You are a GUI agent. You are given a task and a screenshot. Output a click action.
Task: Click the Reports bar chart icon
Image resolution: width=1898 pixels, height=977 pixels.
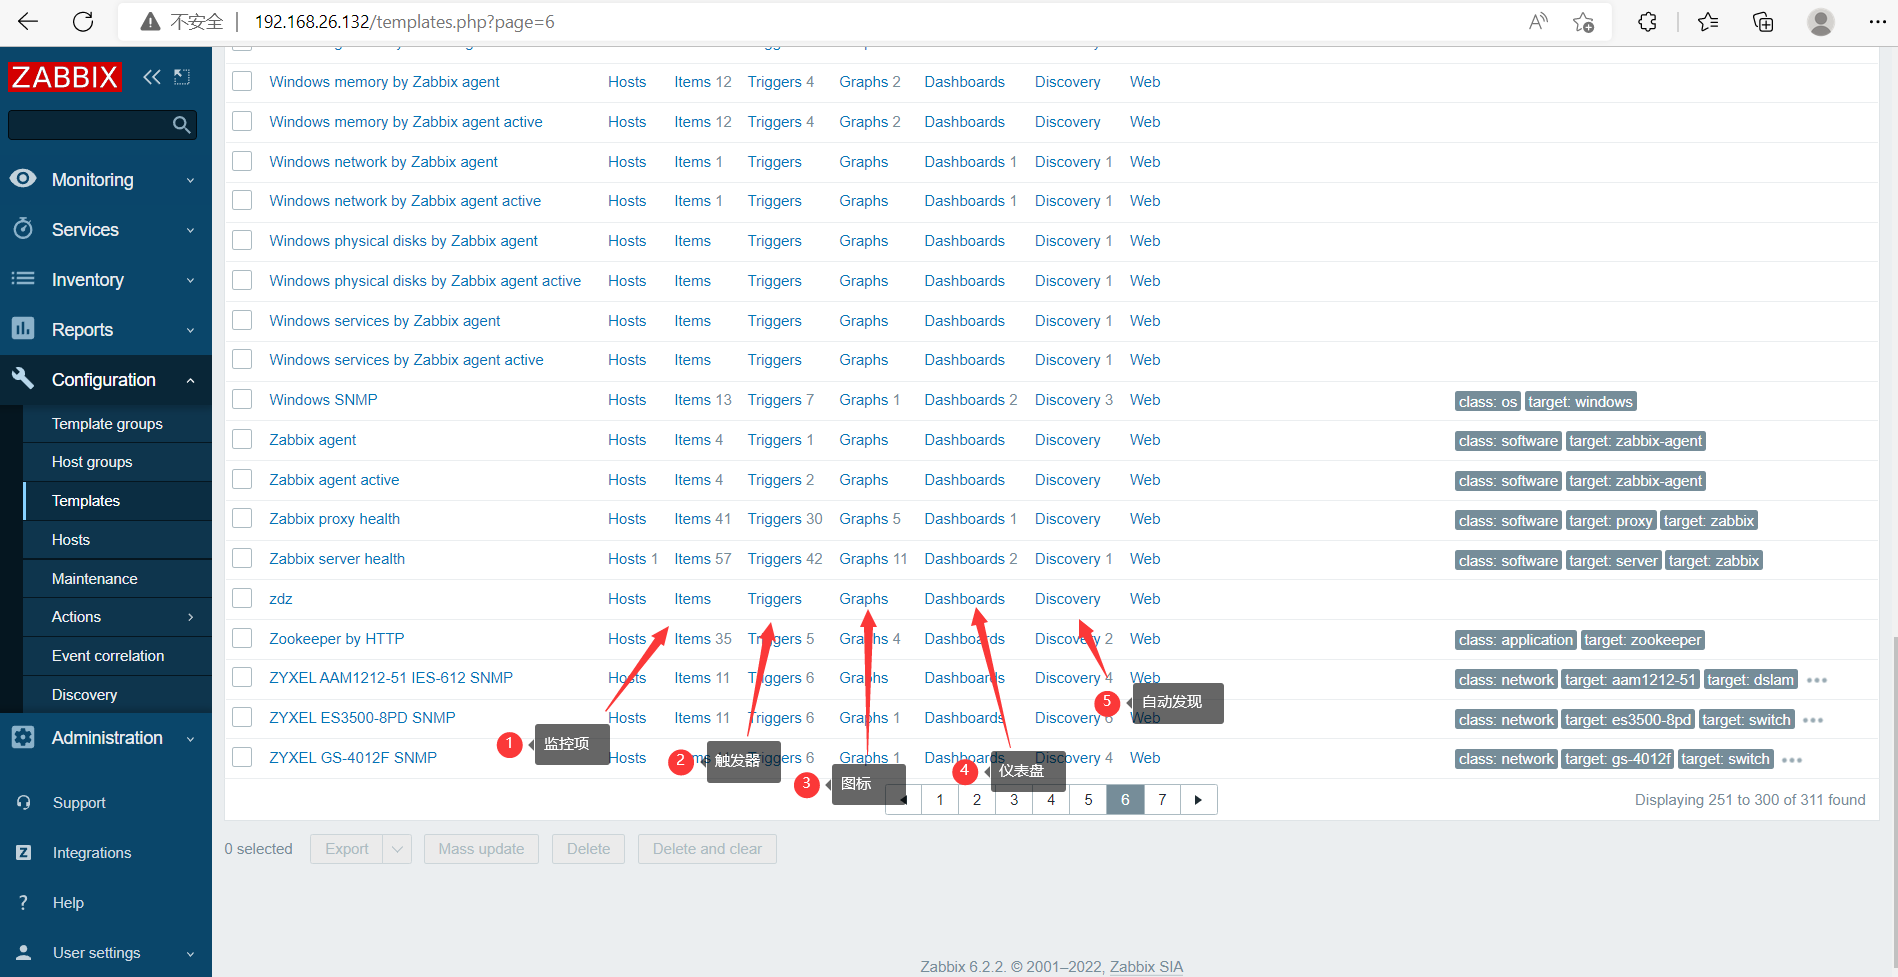(x=23, y=329)
